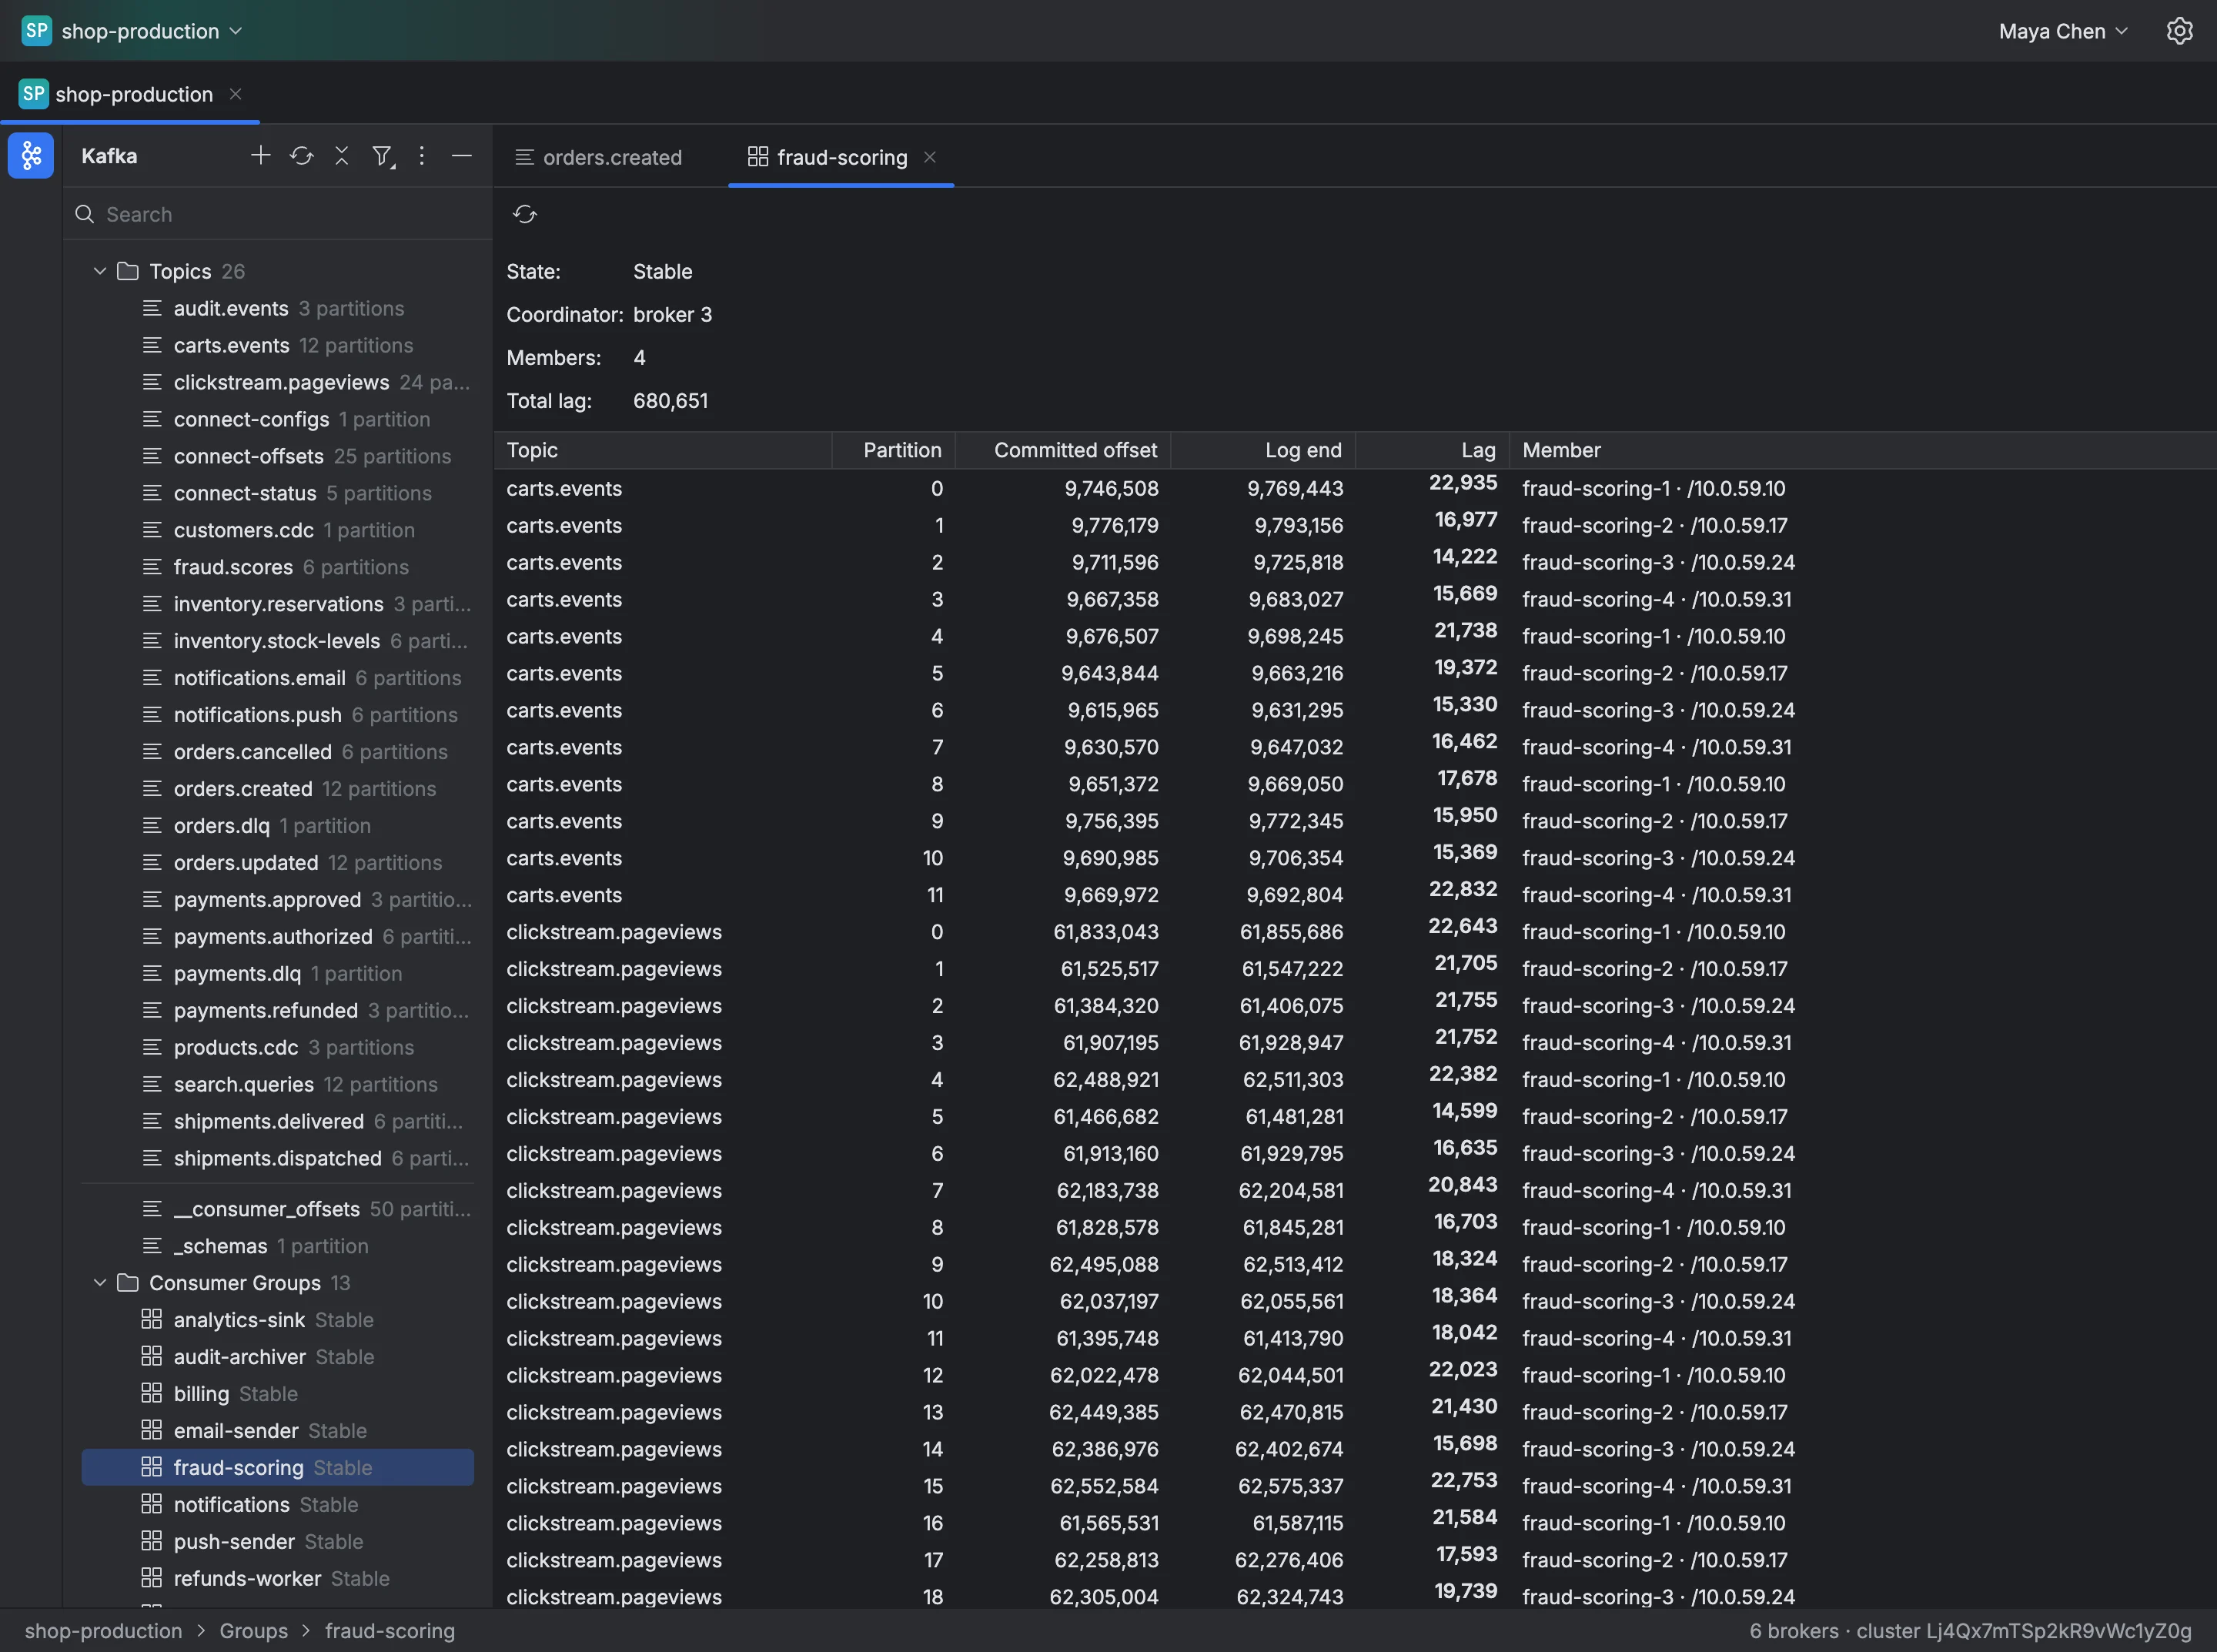Click the SP project badge icon
Image resolution: width=2217 pixels, height=1652 pixels.
[37, 31]
